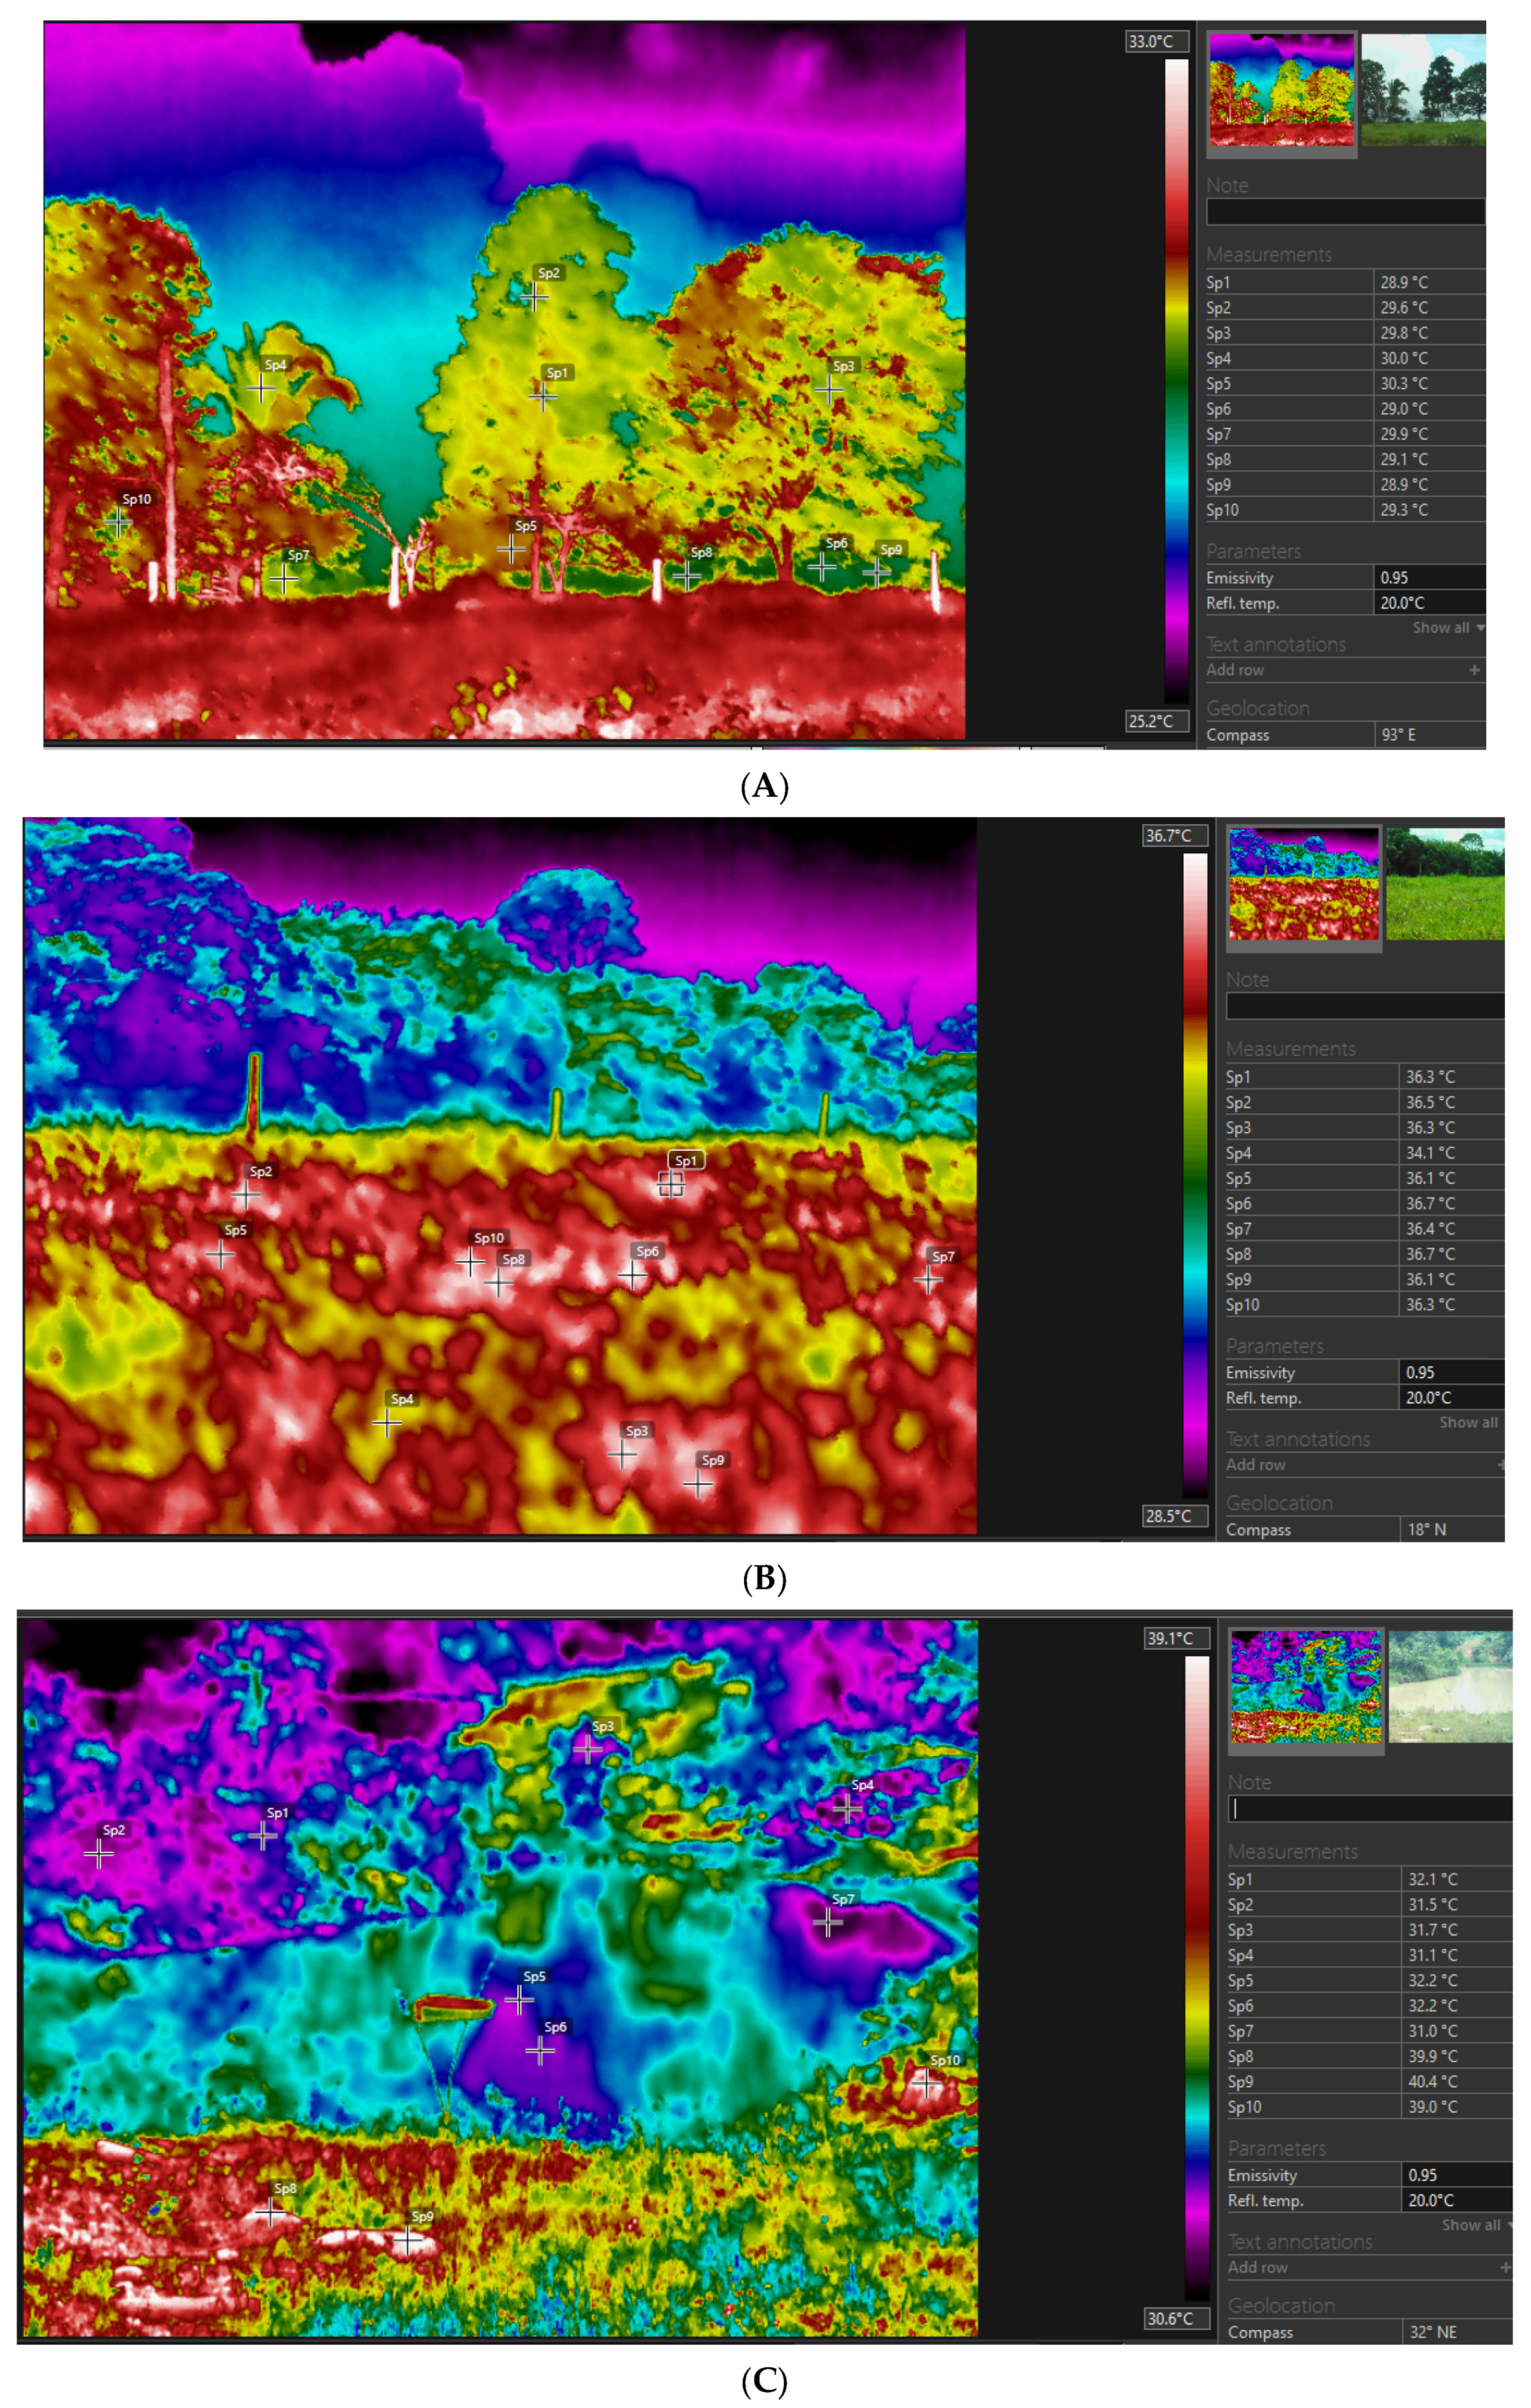
Task: Pick the Sp7 crosshair in thermal image C
Action: click(x=828, y=1922)
